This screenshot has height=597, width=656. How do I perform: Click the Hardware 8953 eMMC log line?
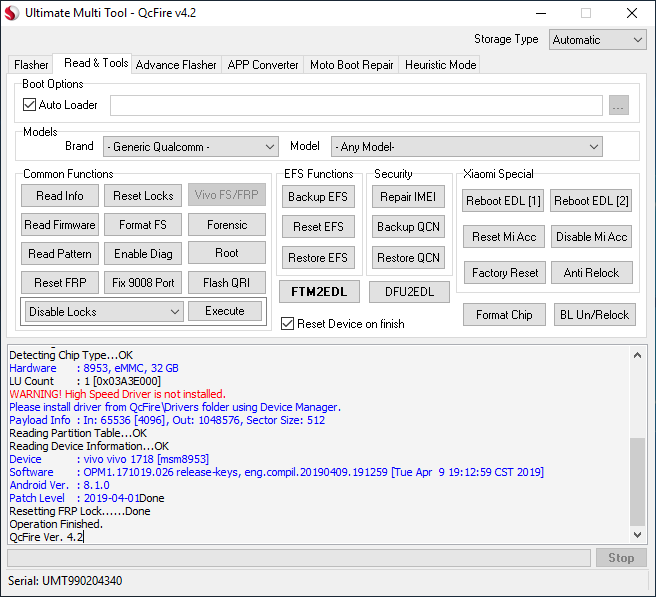(94, 368)
